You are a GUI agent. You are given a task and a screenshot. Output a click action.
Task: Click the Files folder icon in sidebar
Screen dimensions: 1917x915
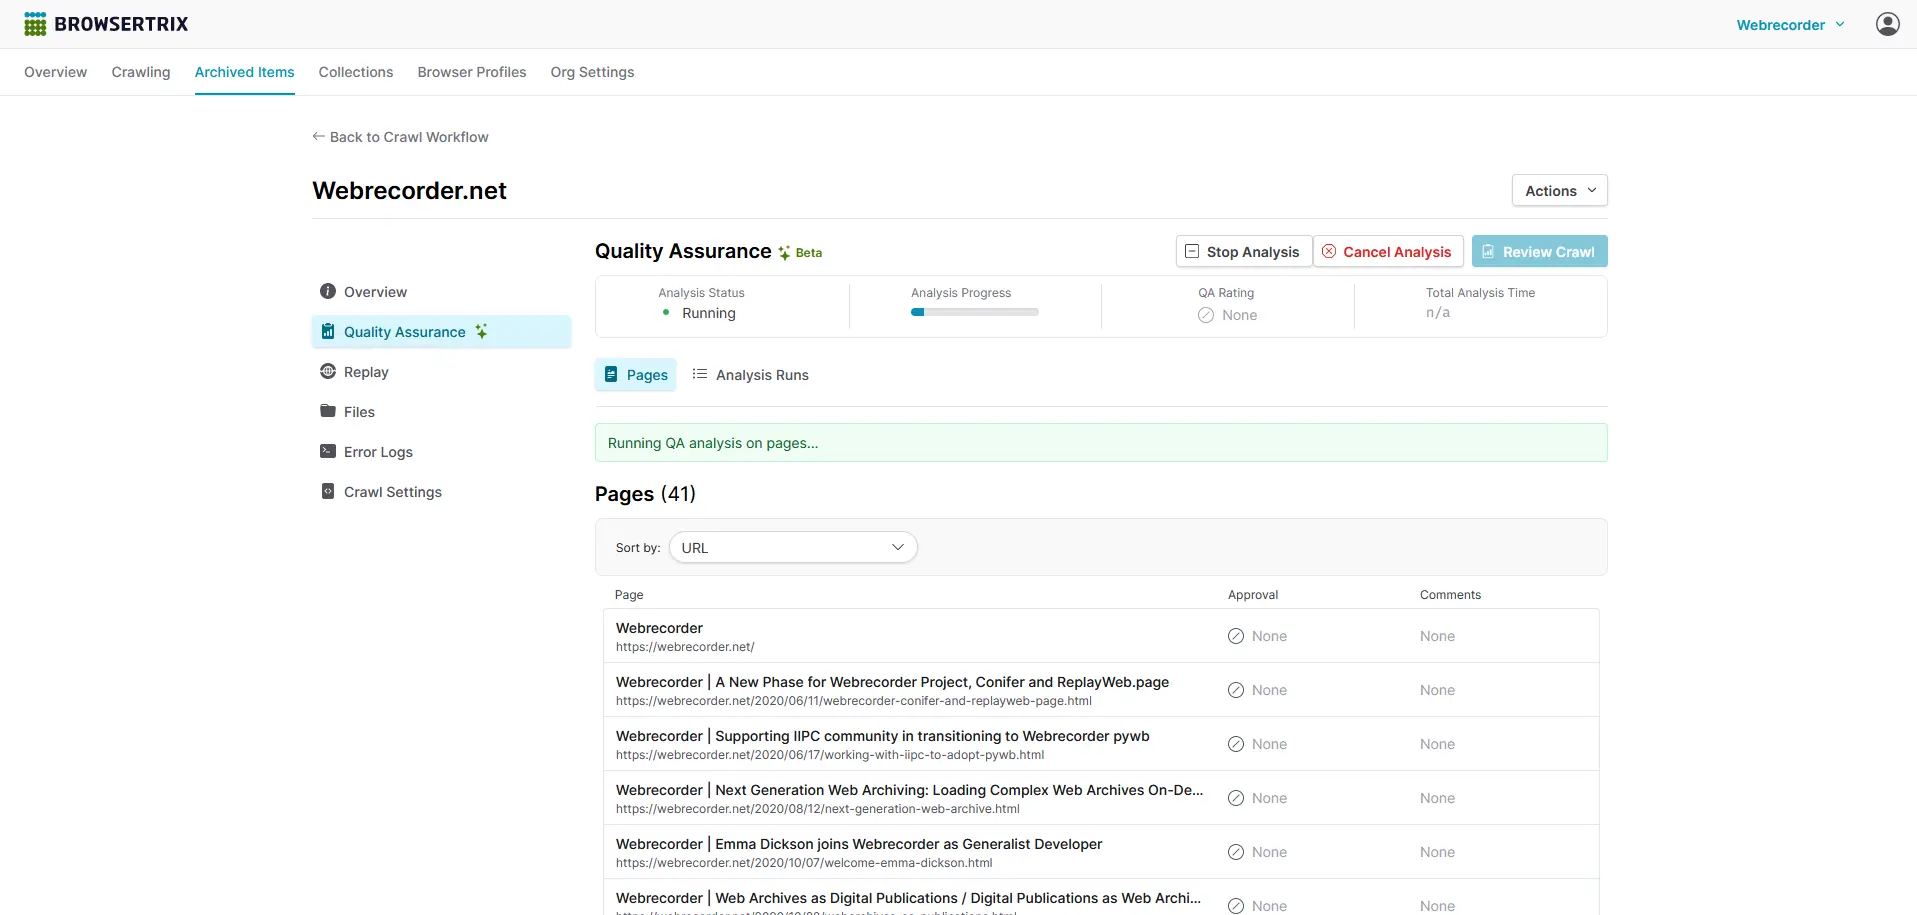(327, 411)
